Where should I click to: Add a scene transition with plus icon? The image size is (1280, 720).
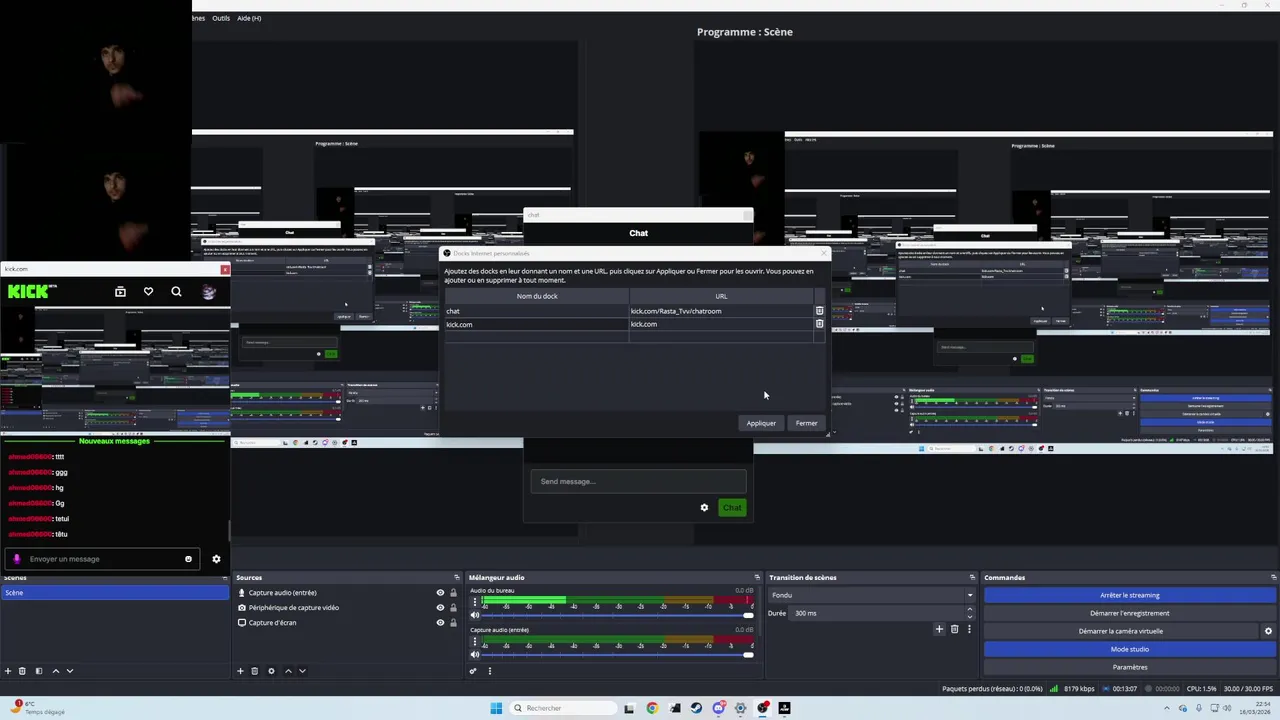point(939,629)
